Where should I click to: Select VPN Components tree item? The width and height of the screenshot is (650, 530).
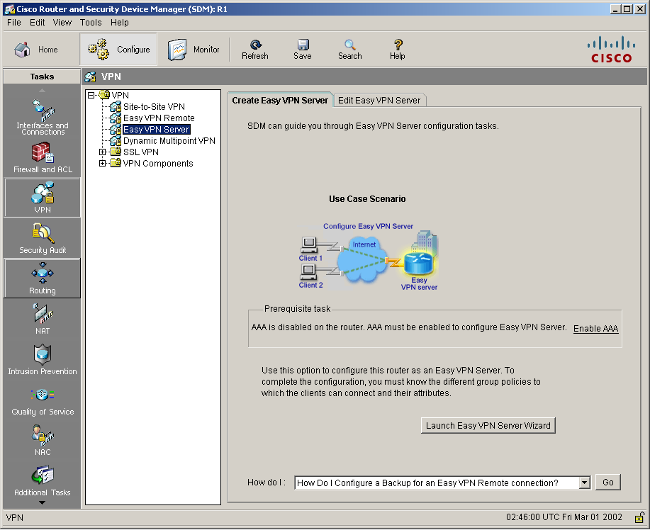158,164
